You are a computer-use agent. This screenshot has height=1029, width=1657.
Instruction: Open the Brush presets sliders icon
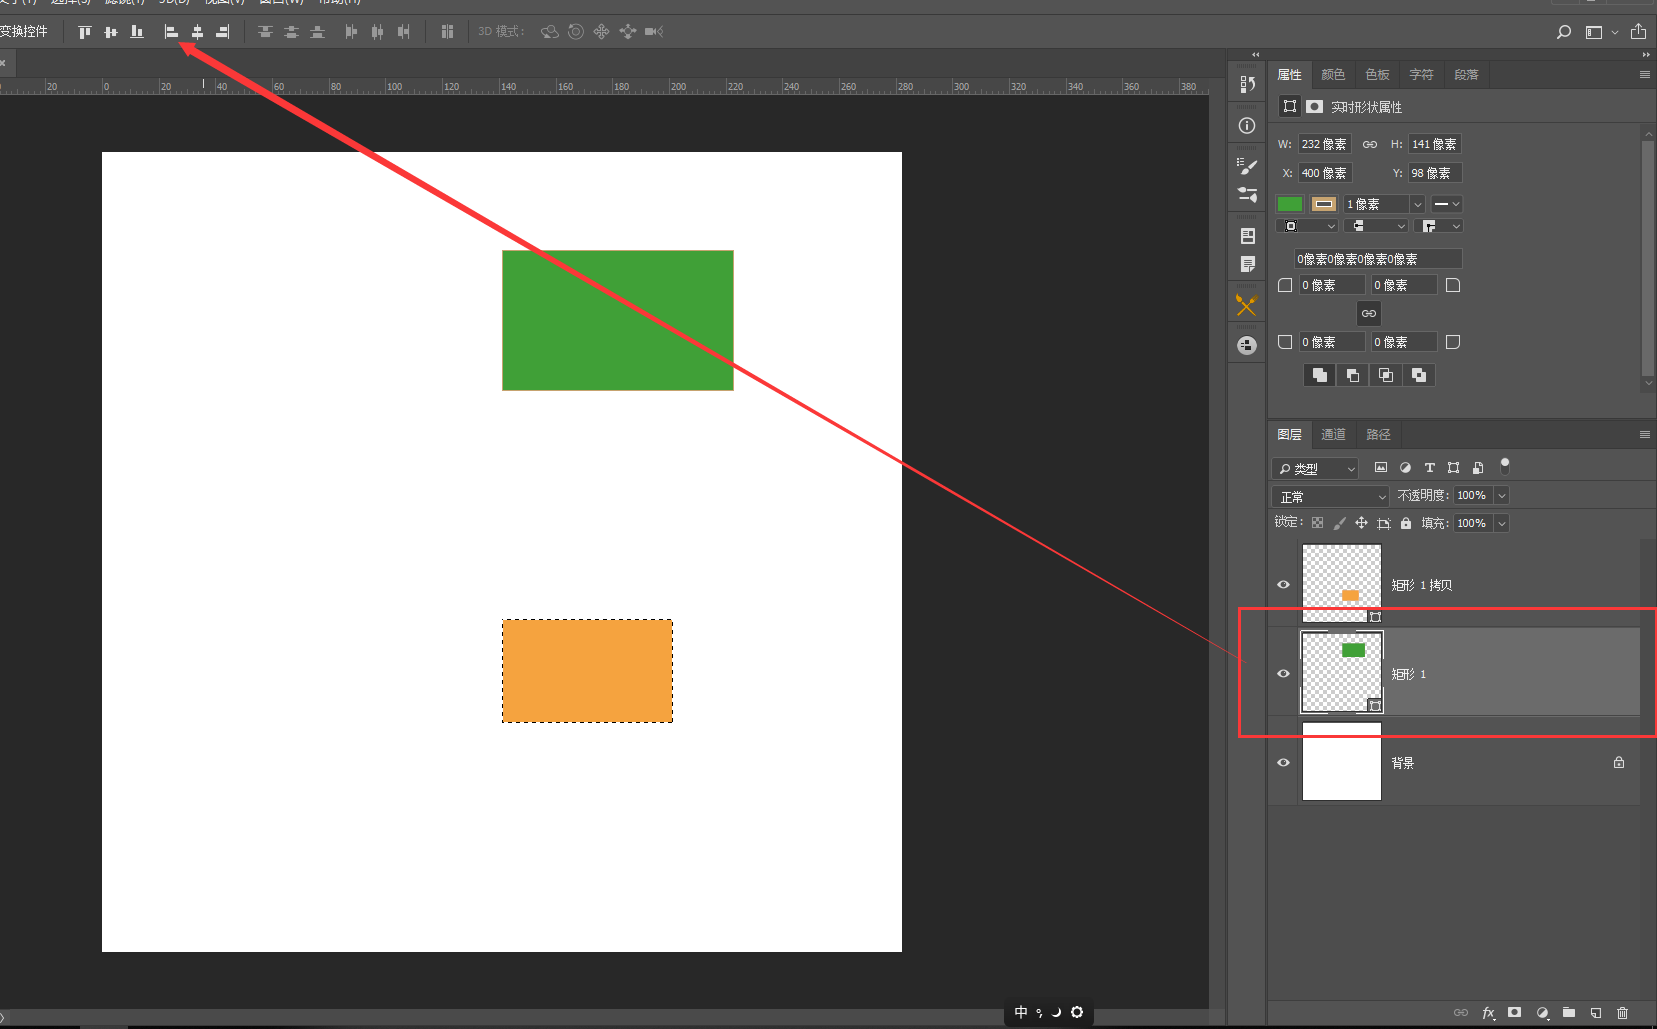1247,195
